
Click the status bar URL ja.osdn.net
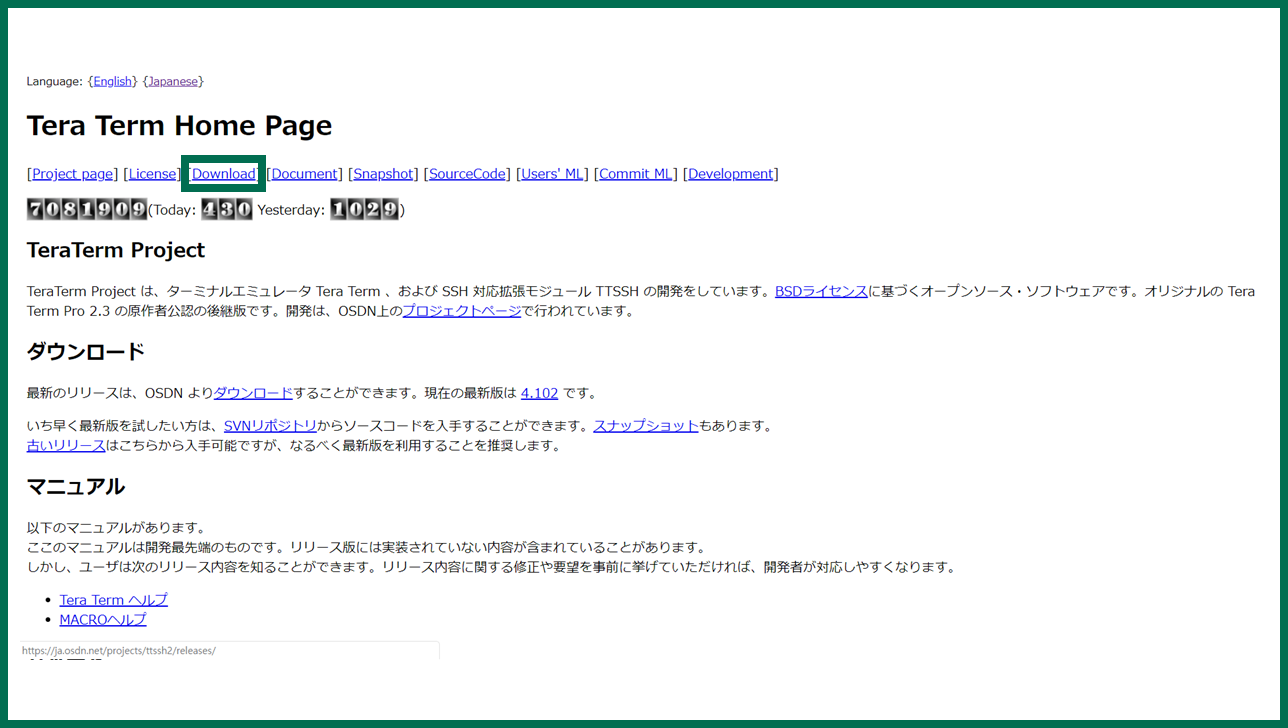(x=119, y=650)
